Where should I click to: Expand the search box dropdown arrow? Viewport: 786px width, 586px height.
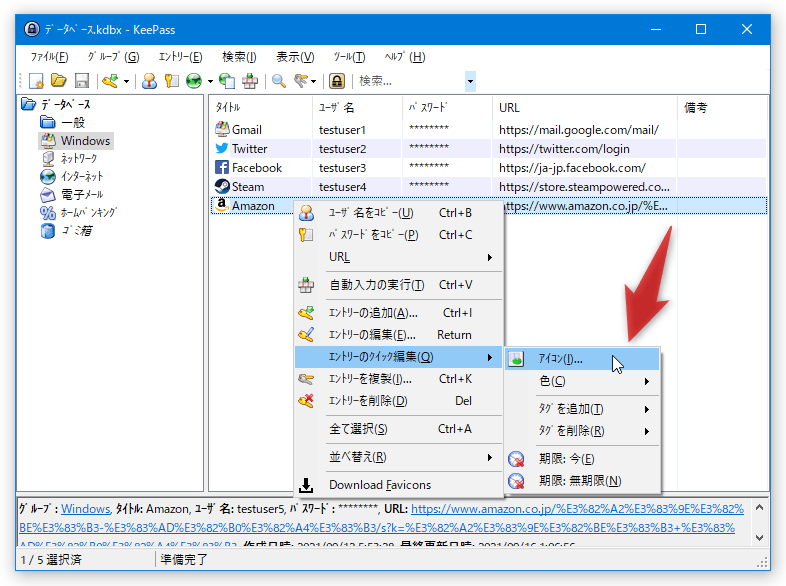pos(470,81)
